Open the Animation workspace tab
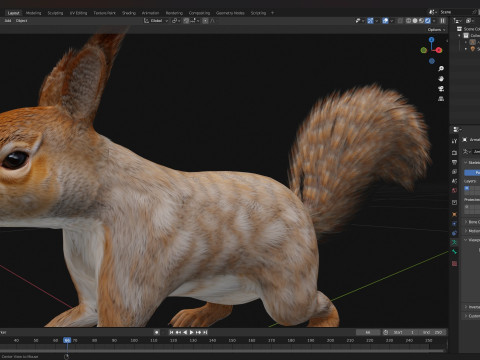480x360 pixels. coord(150,13)
